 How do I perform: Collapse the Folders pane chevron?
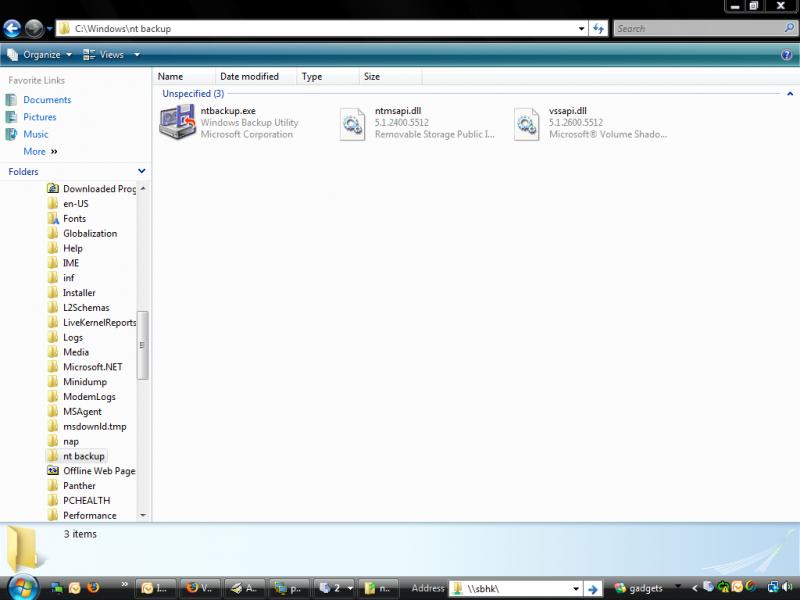click(141, 171)
